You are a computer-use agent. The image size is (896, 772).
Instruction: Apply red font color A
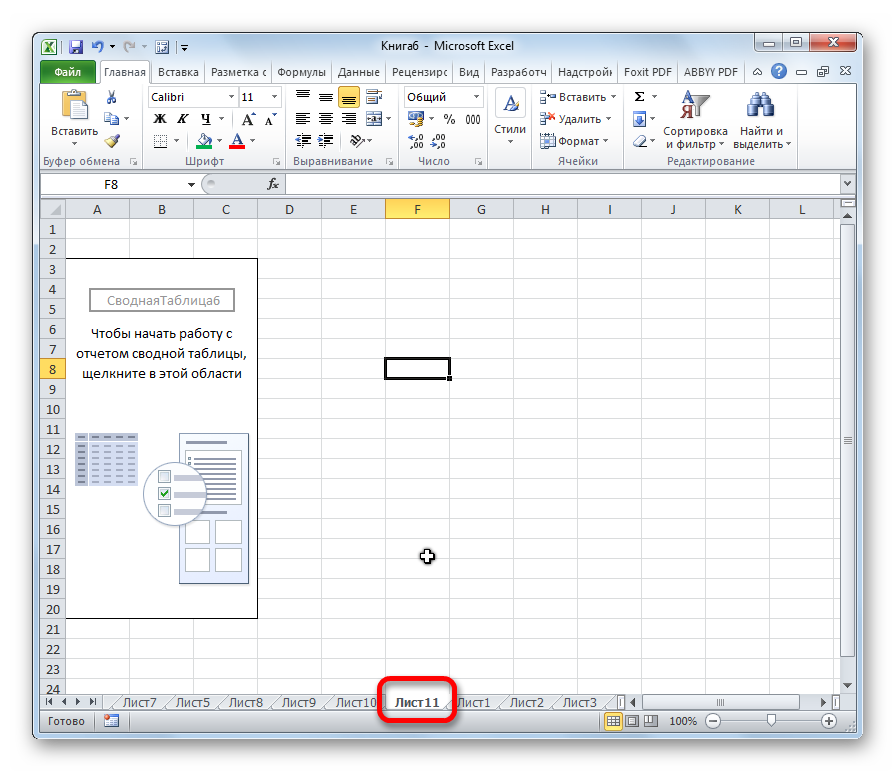pyautogui.click(x=237, y=141)
